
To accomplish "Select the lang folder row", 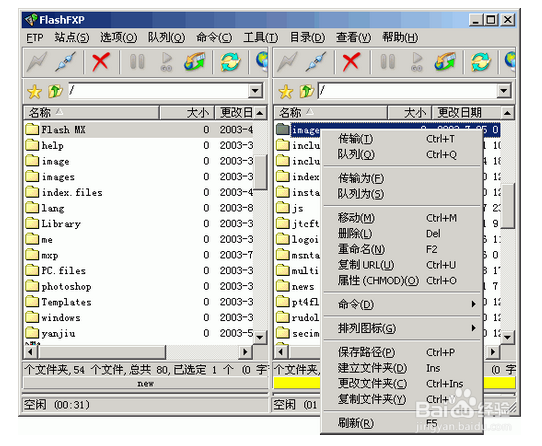I will 139,208.
